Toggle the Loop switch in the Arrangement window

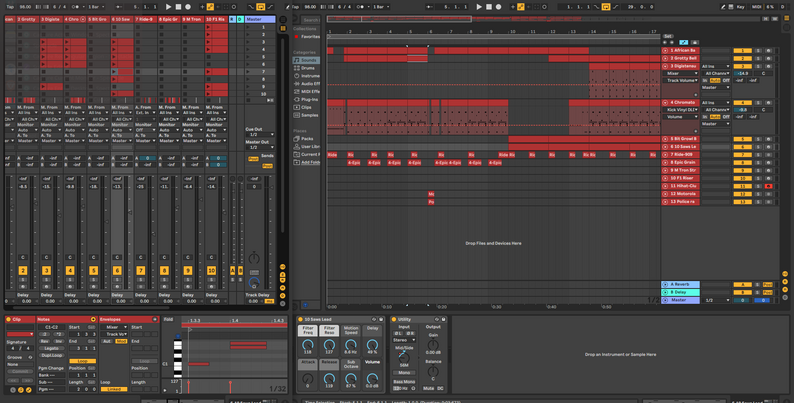[606, 7]
